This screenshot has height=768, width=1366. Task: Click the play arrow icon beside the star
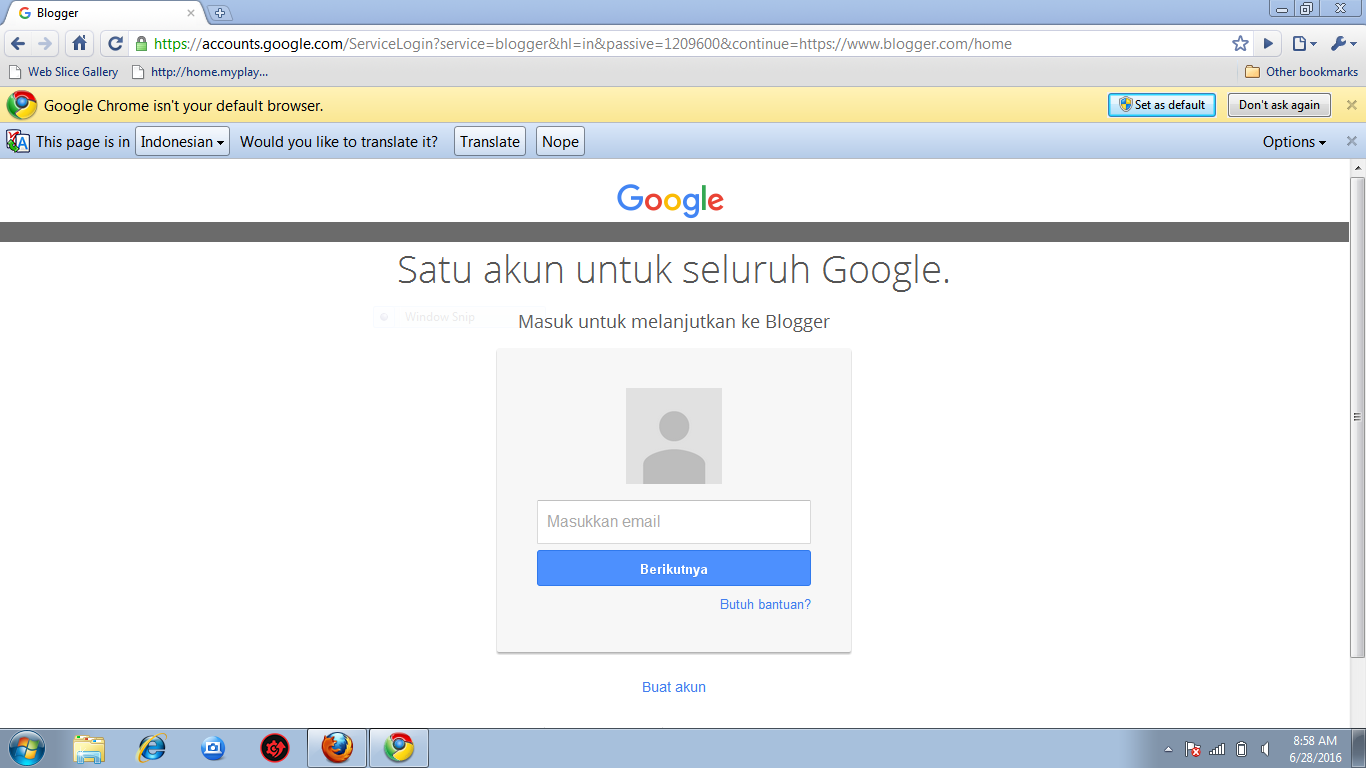tap(1268, 44)
